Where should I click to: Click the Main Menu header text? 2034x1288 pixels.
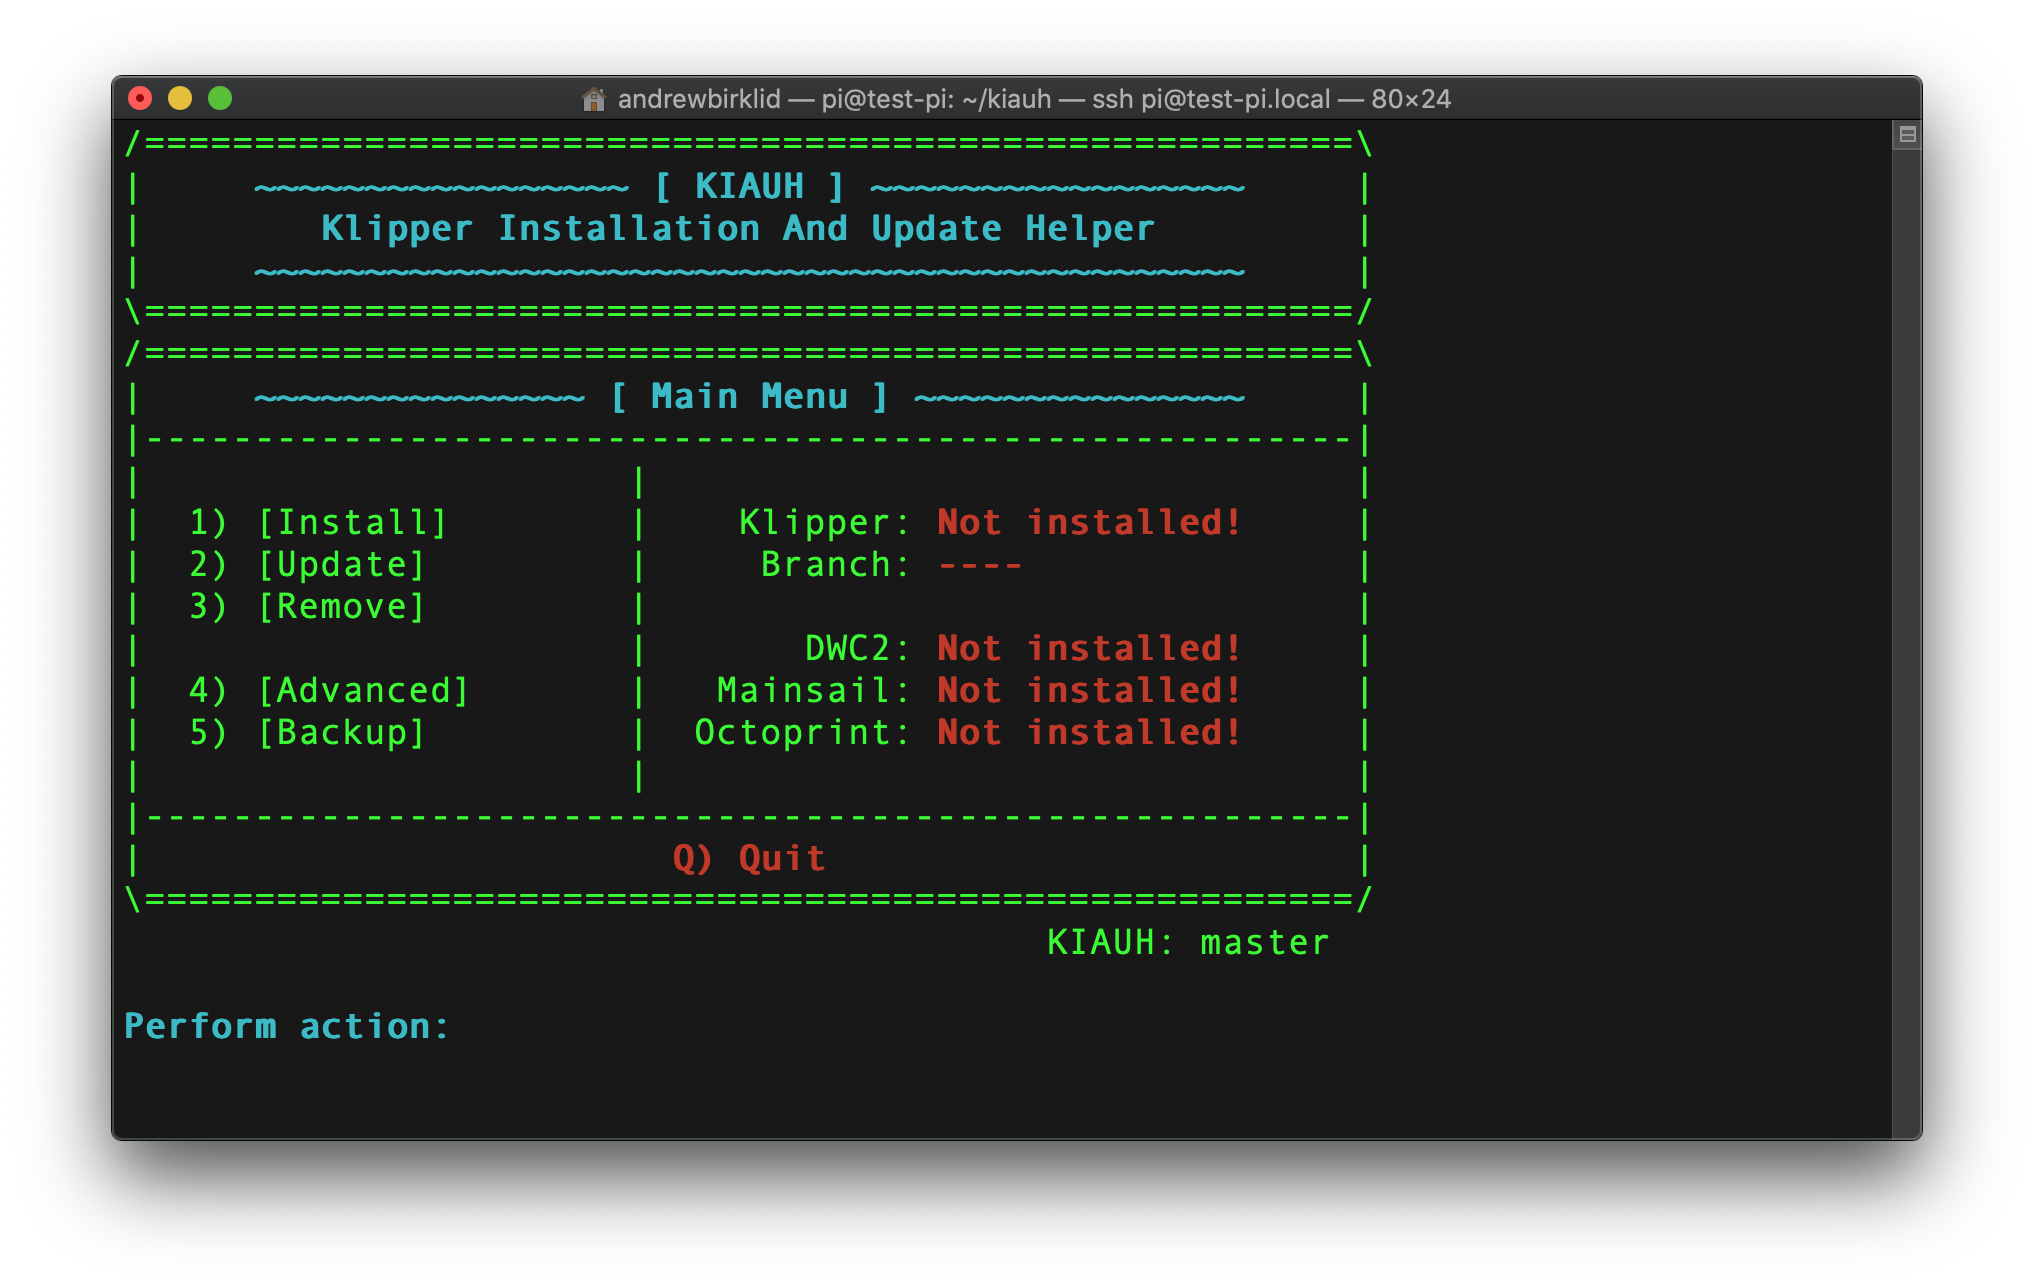[749, 397]
